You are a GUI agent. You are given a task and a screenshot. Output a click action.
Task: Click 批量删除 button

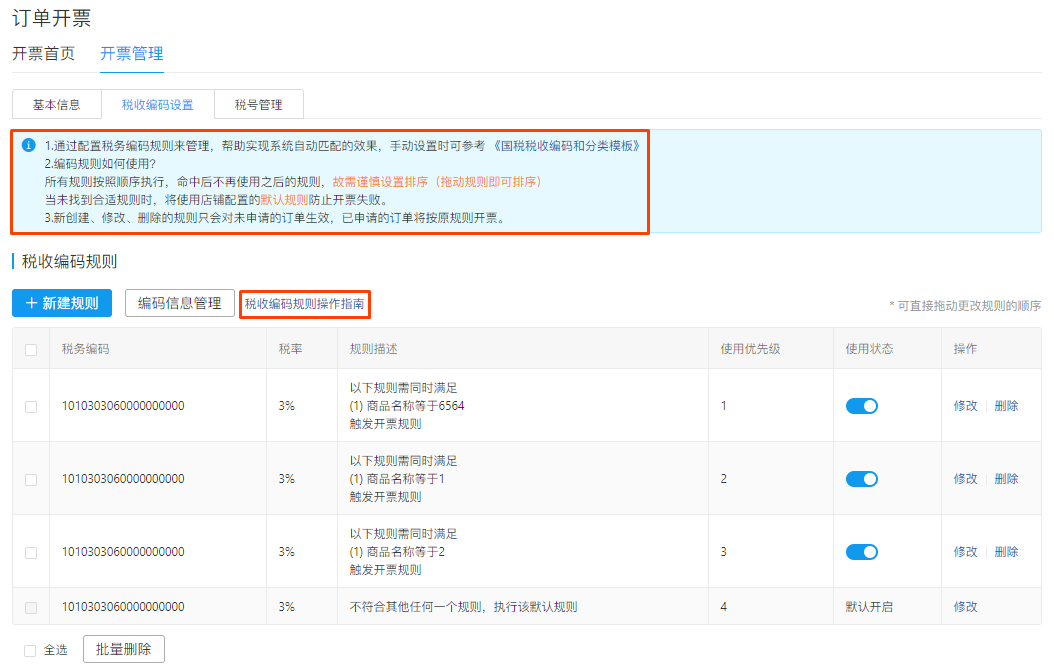[x=124, y=649]
